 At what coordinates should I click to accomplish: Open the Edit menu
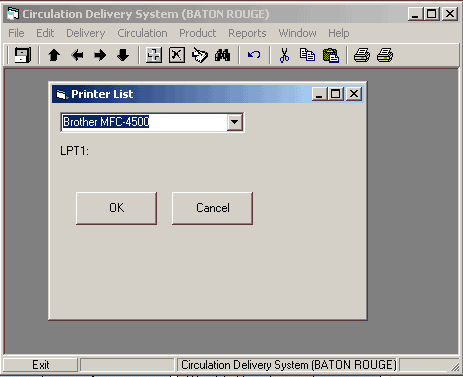point(45,33)
